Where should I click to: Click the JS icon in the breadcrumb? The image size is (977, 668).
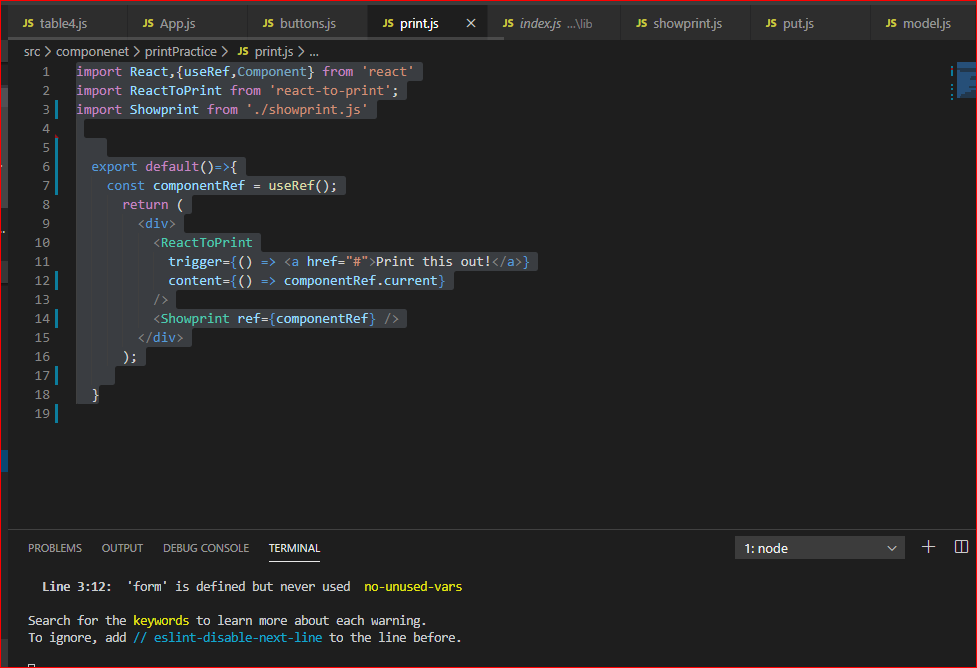(243, 51)
